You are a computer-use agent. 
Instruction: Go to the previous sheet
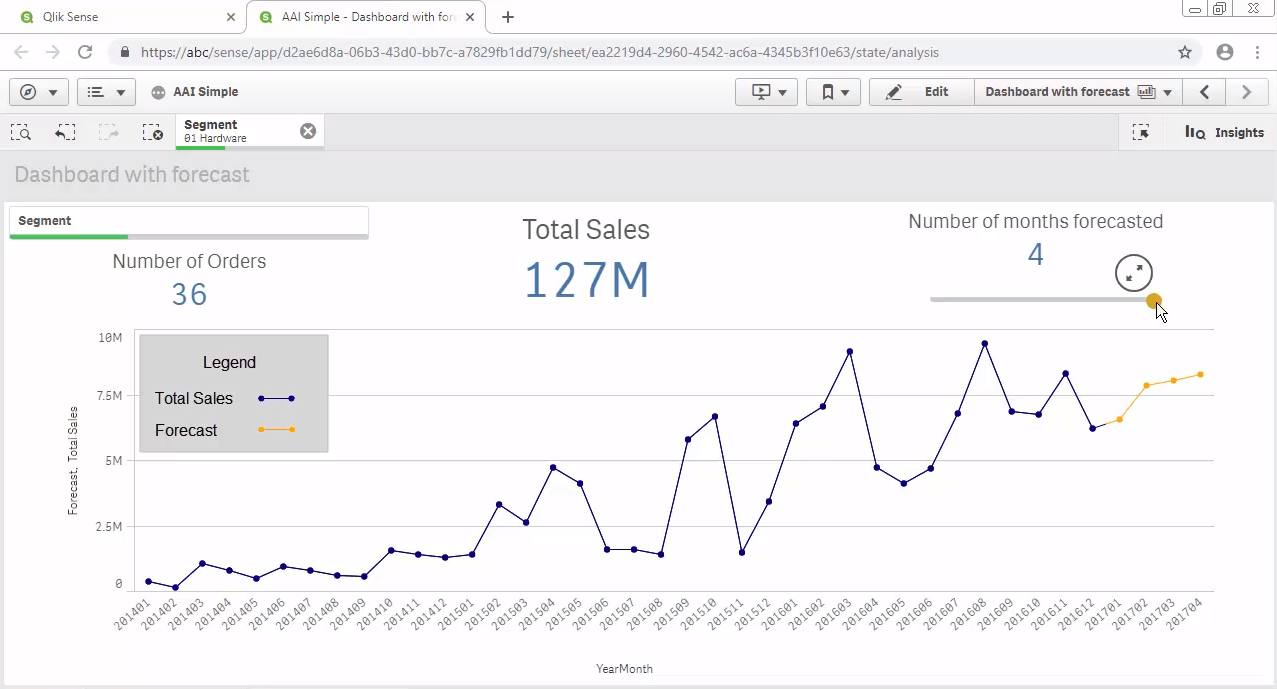point(1205,92)
